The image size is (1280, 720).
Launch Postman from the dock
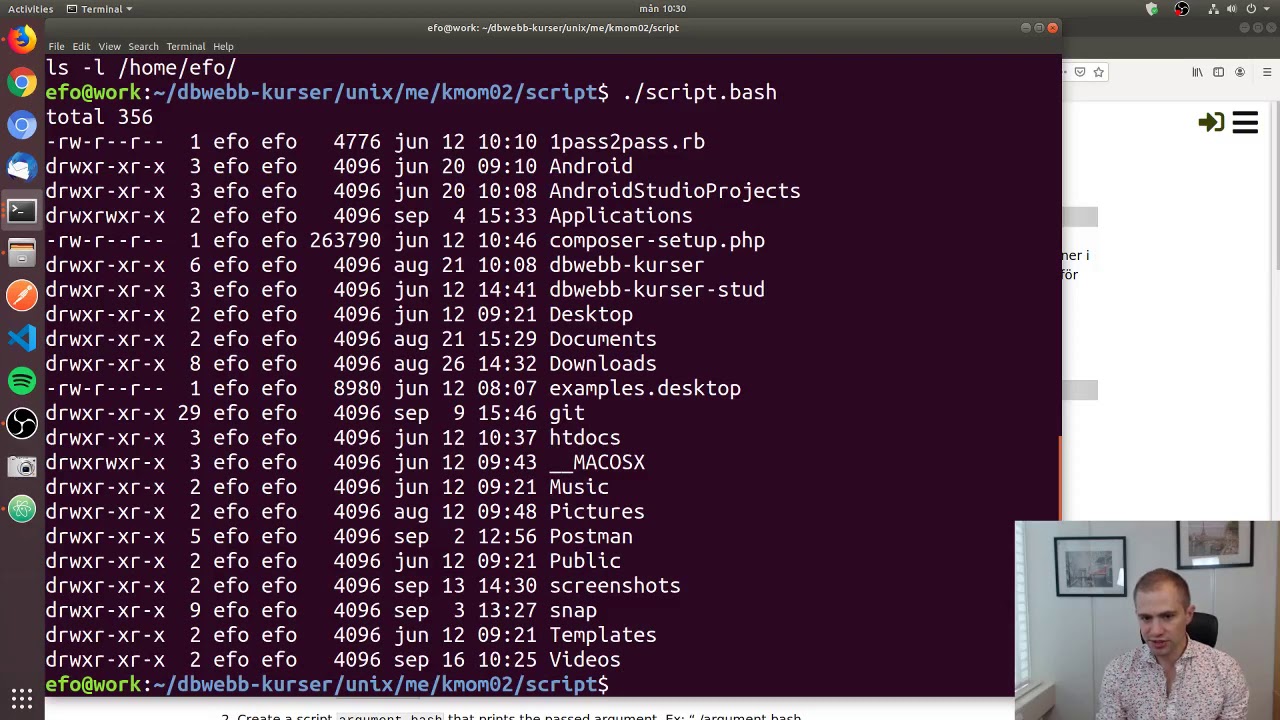pyautogui.click(x=22, y=295)
